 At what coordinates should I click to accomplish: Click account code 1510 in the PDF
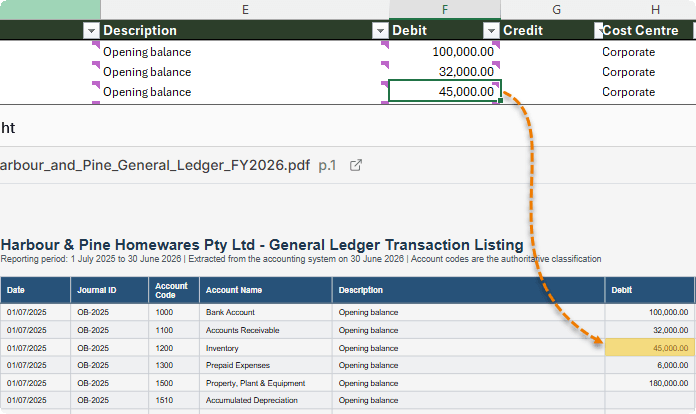click(x=164, y=400)
